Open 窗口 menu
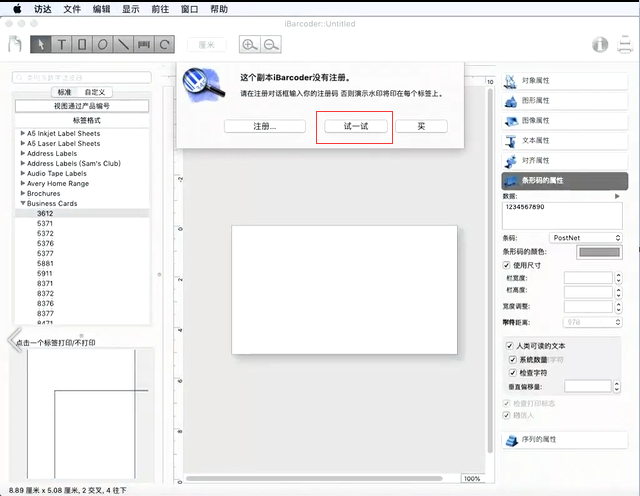This screenshot has height=496, width=640. (189, 9)
